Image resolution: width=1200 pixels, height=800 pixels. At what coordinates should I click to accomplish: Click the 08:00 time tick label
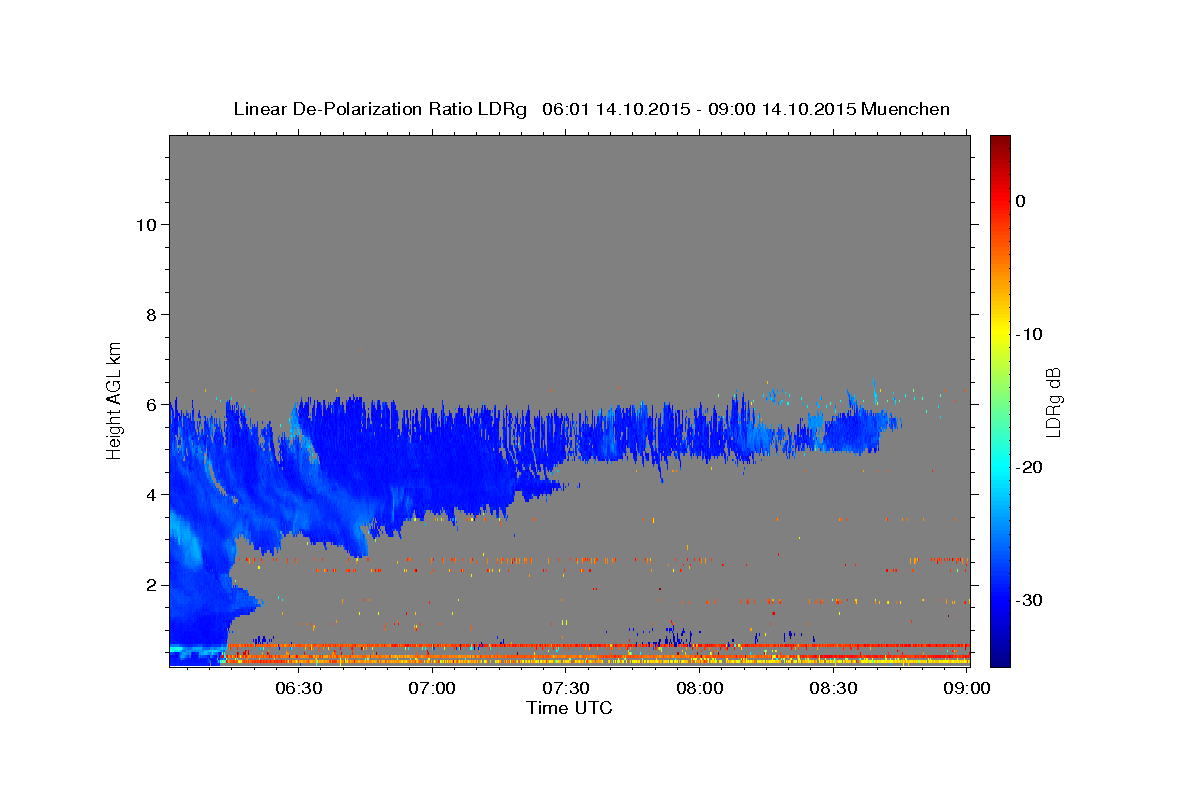pos(699,689)
